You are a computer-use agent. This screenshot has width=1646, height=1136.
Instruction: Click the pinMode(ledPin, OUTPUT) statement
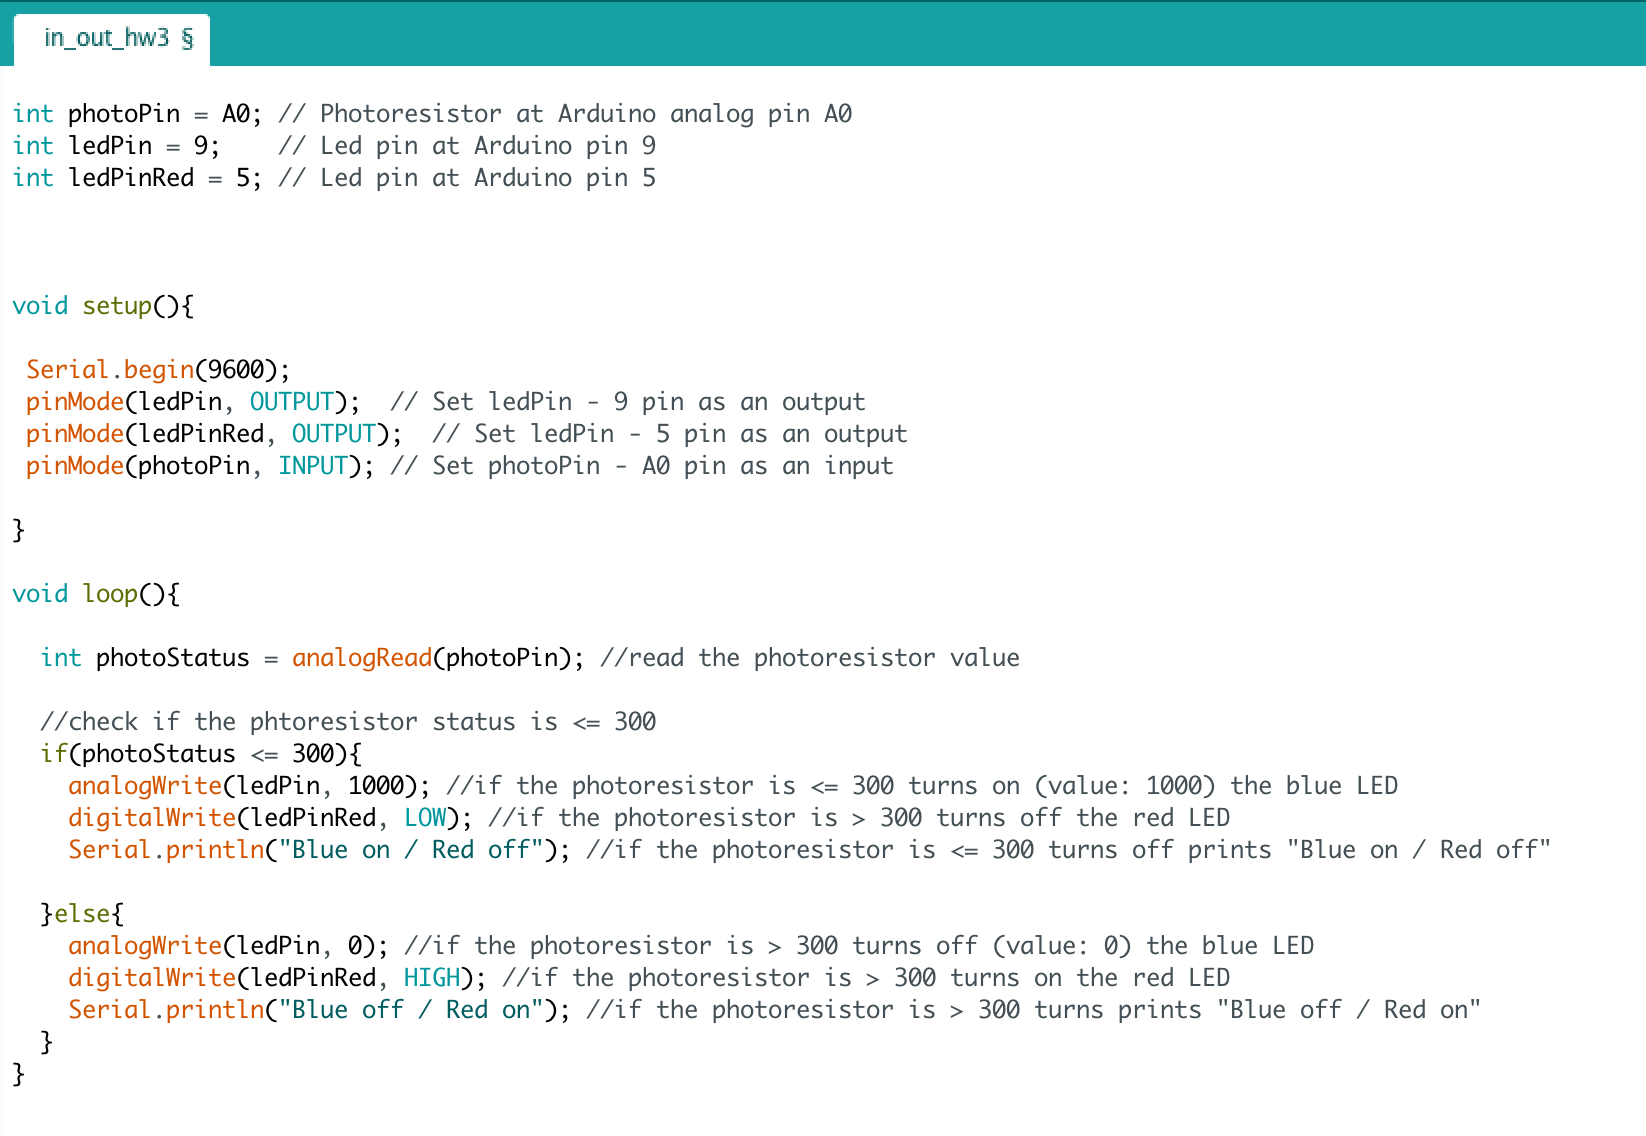coord(192,402)
